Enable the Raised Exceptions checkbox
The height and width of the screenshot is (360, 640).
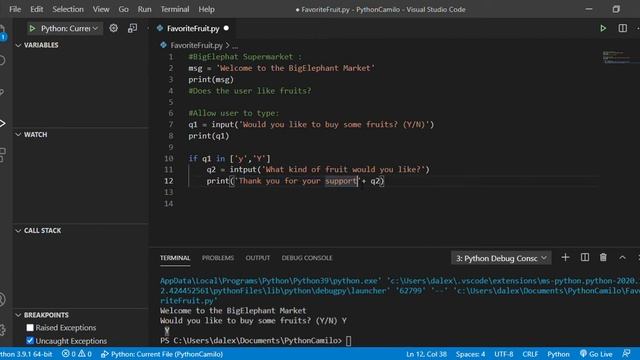pos(30,328)
